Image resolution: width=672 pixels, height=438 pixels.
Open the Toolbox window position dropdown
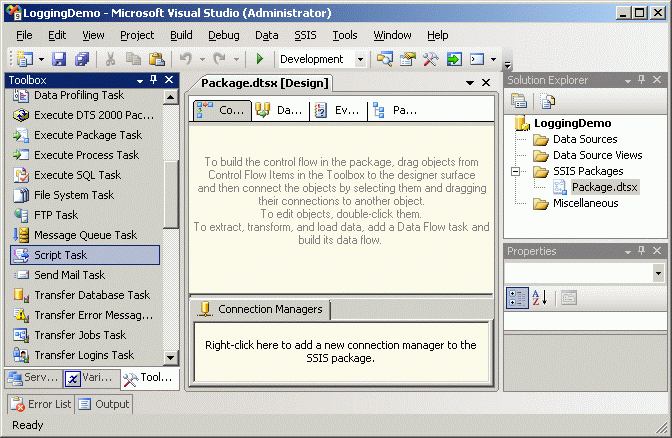point(140,81)
